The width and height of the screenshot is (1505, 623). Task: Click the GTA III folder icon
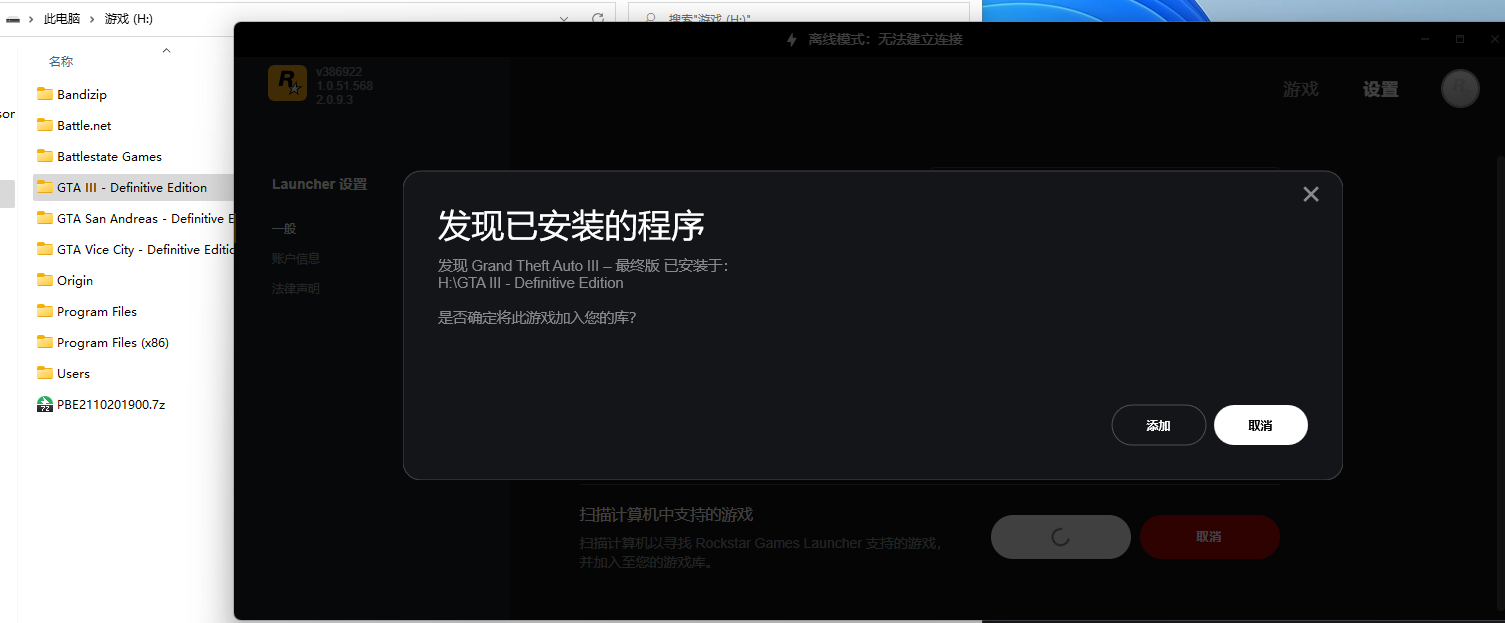(x=45, y=187)
